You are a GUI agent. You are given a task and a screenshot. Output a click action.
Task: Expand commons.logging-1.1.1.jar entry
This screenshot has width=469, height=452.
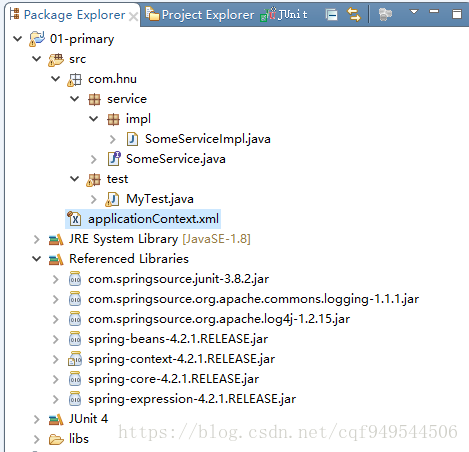tap(55, 299)
